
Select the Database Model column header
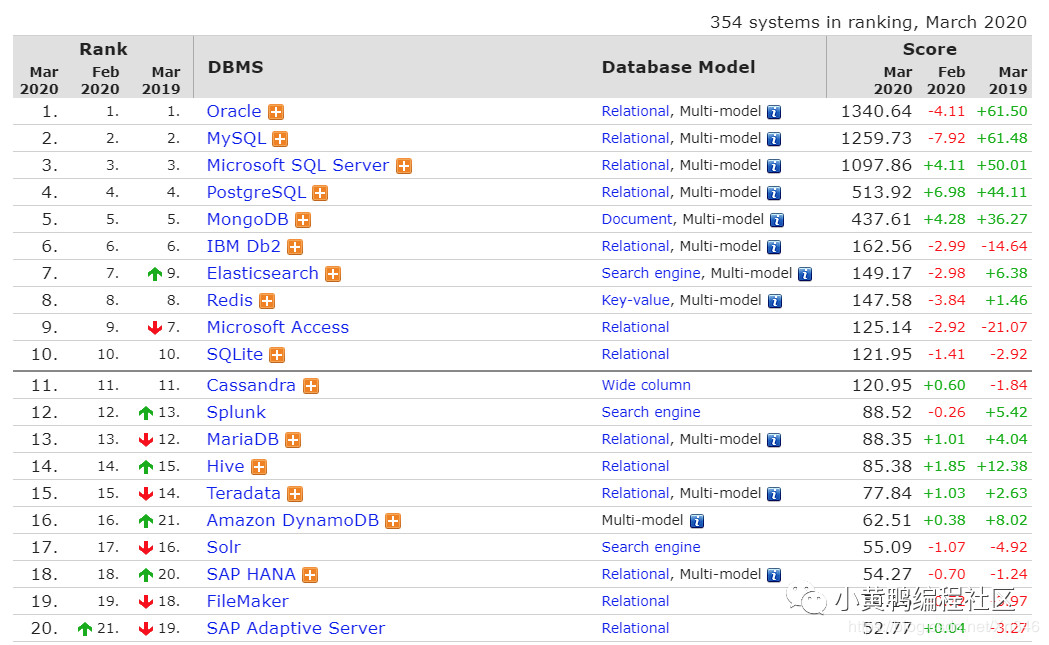coord(678,67)
